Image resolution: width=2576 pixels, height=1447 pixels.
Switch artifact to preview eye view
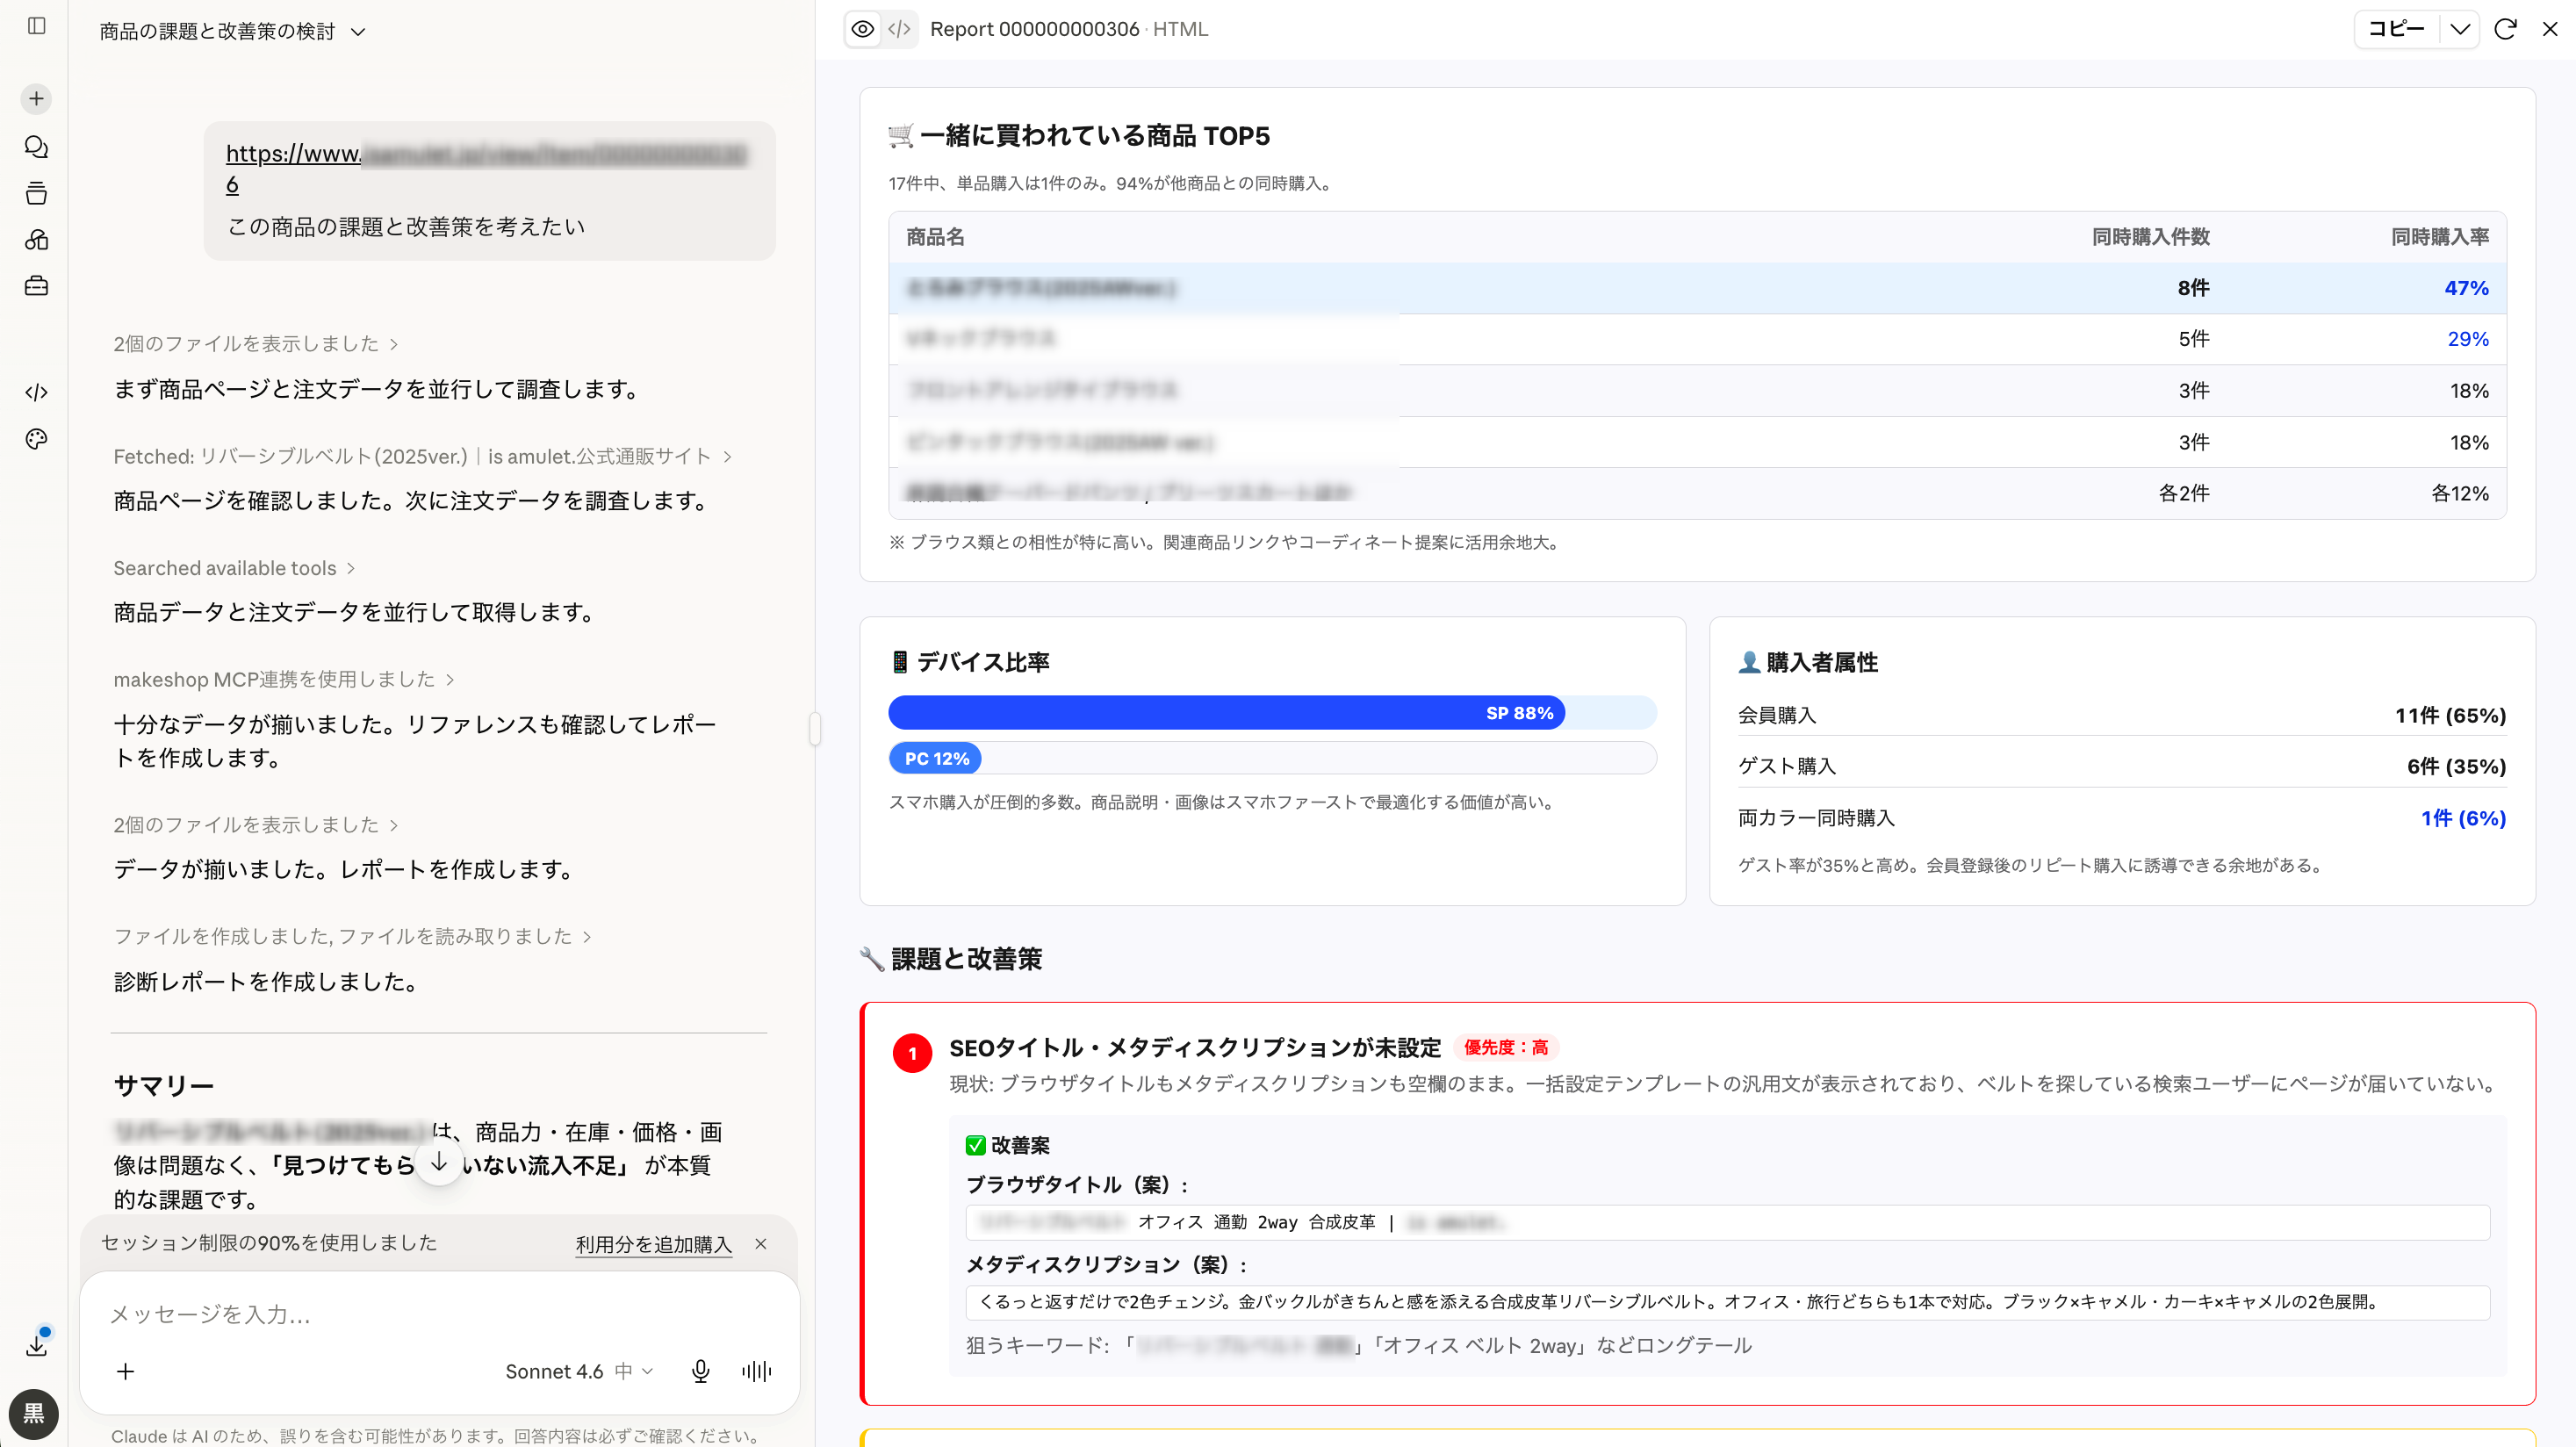coord(863,29)
